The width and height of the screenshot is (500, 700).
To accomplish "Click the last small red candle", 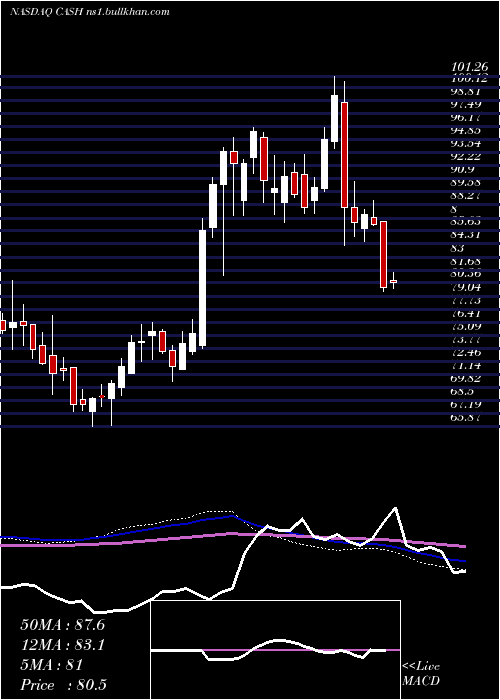I will 393,281.
